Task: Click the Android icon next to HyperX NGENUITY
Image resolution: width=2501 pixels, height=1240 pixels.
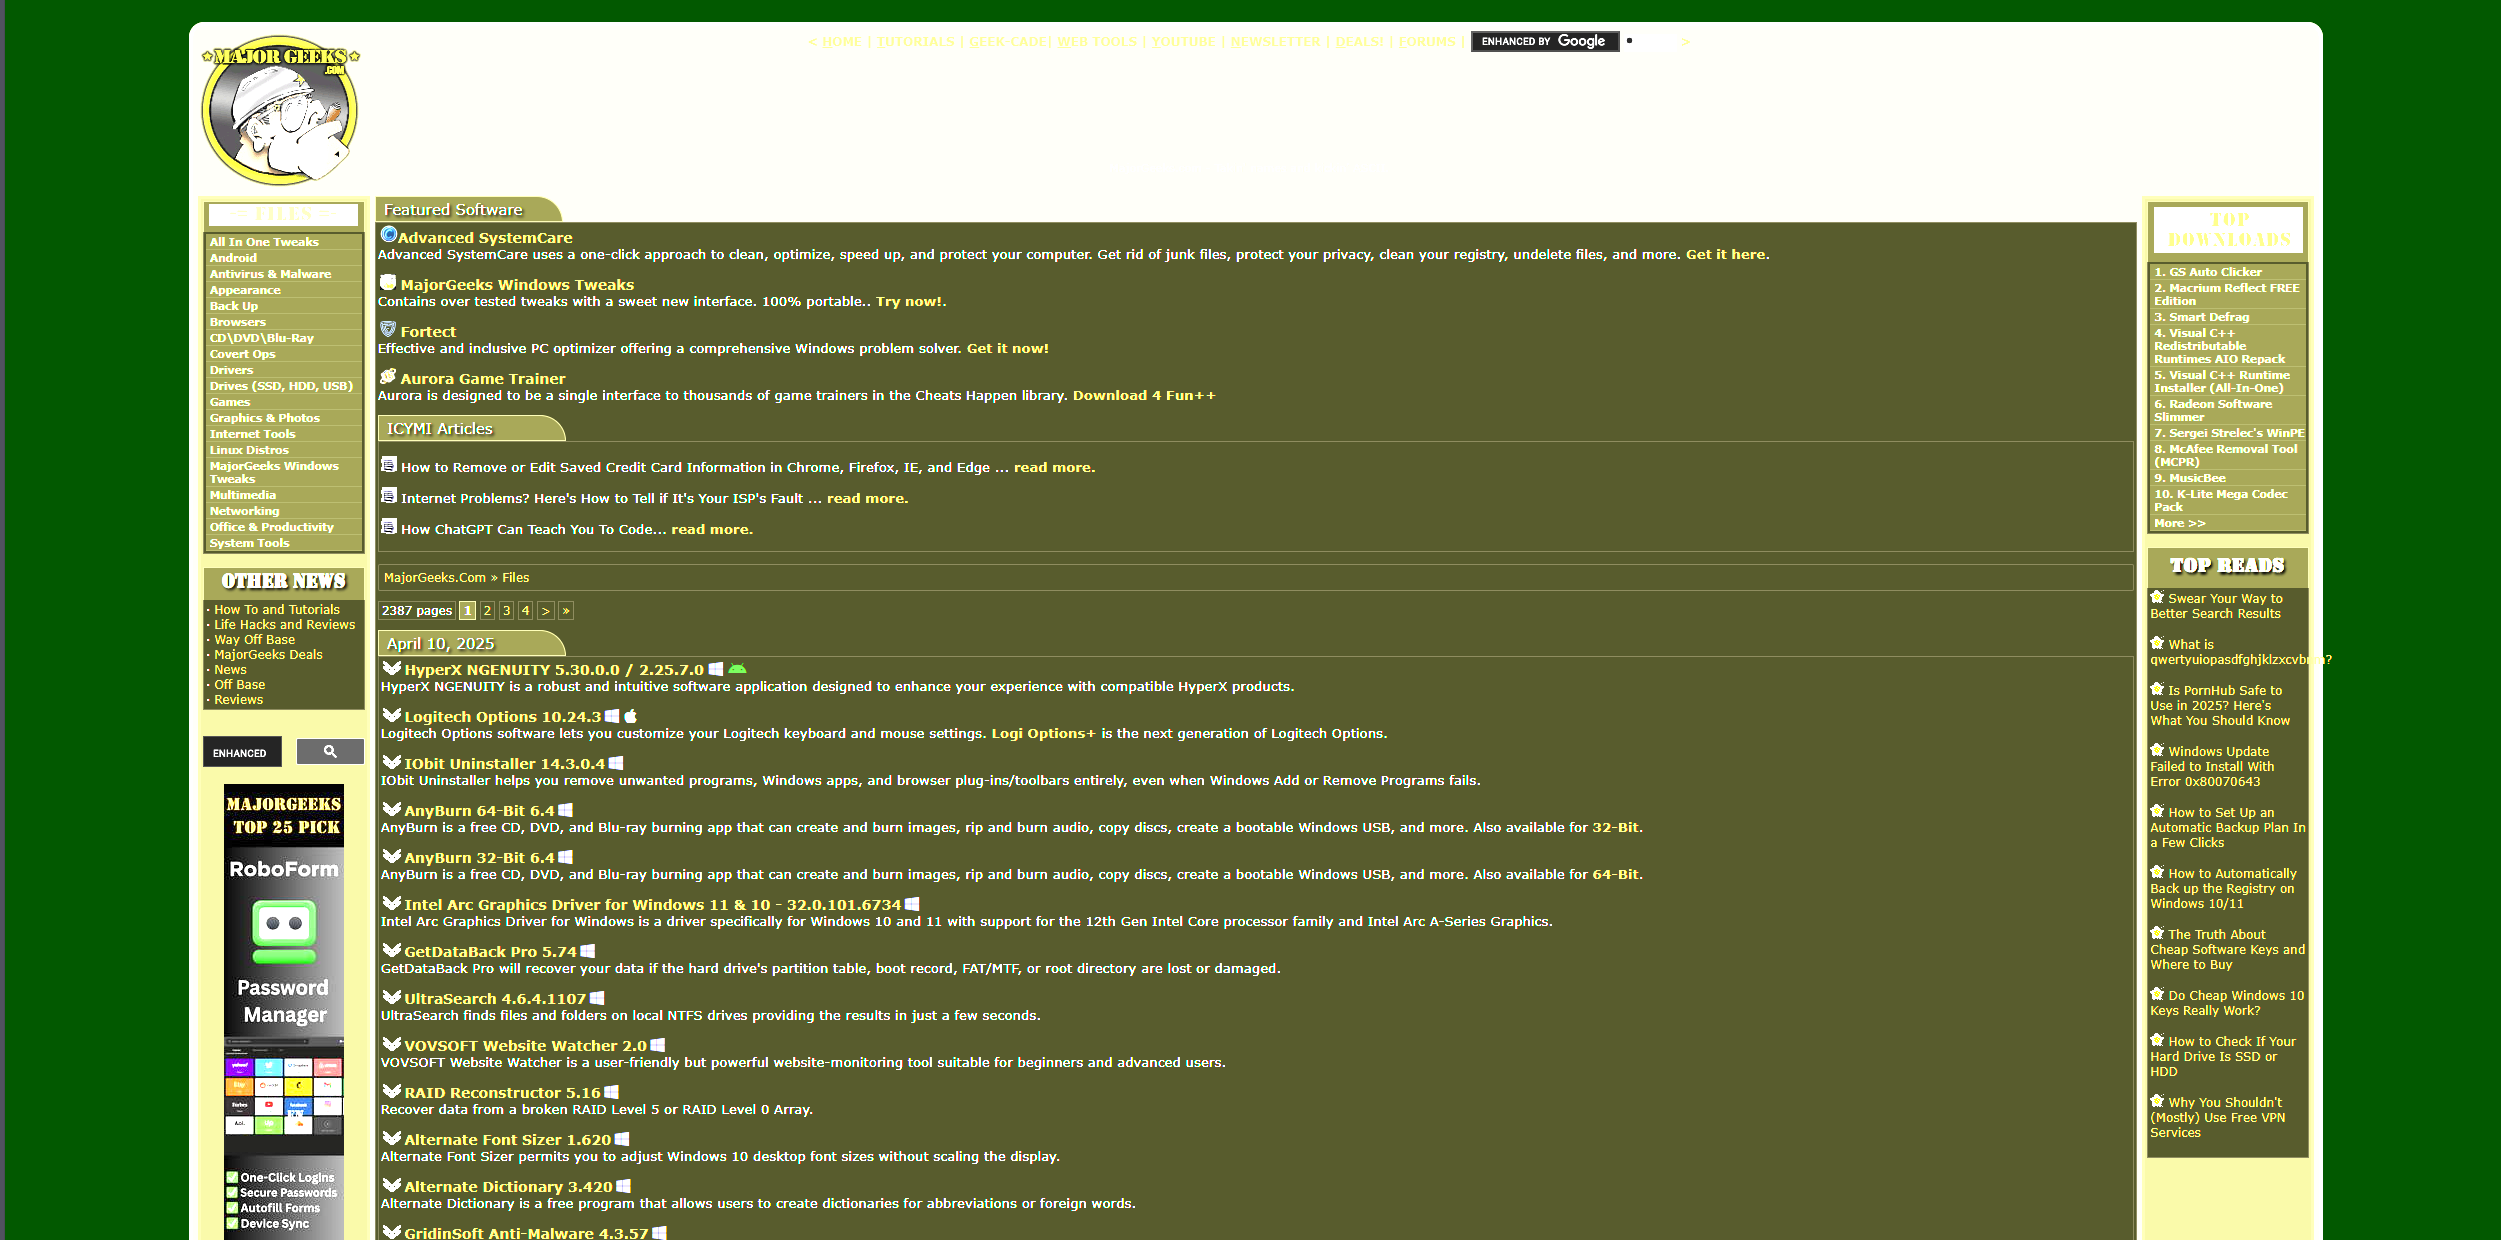Action: [x=737, y=669]
